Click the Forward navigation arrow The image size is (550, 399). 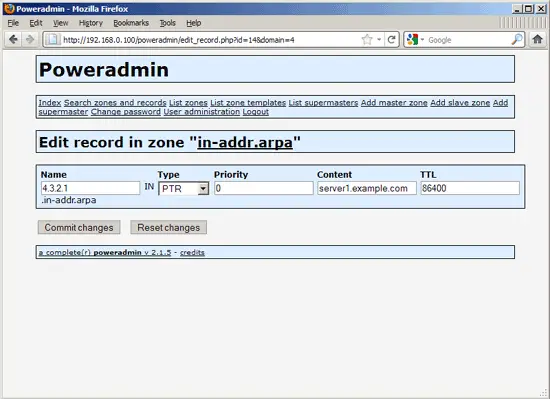pos(30,39)
